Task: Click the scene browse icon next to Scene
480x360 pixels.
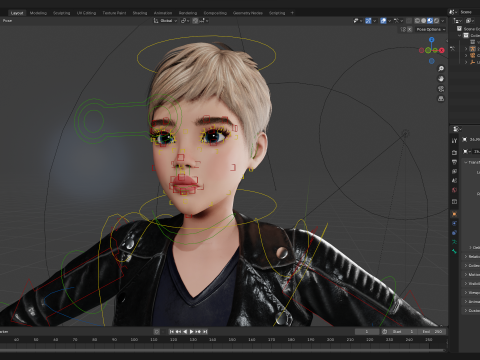Action: pos(452,12)
